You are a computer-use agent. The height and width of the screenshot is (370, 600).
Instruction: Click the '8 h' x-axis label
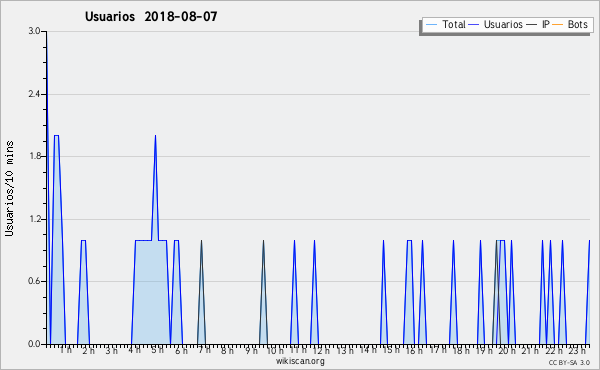(227, 350)
